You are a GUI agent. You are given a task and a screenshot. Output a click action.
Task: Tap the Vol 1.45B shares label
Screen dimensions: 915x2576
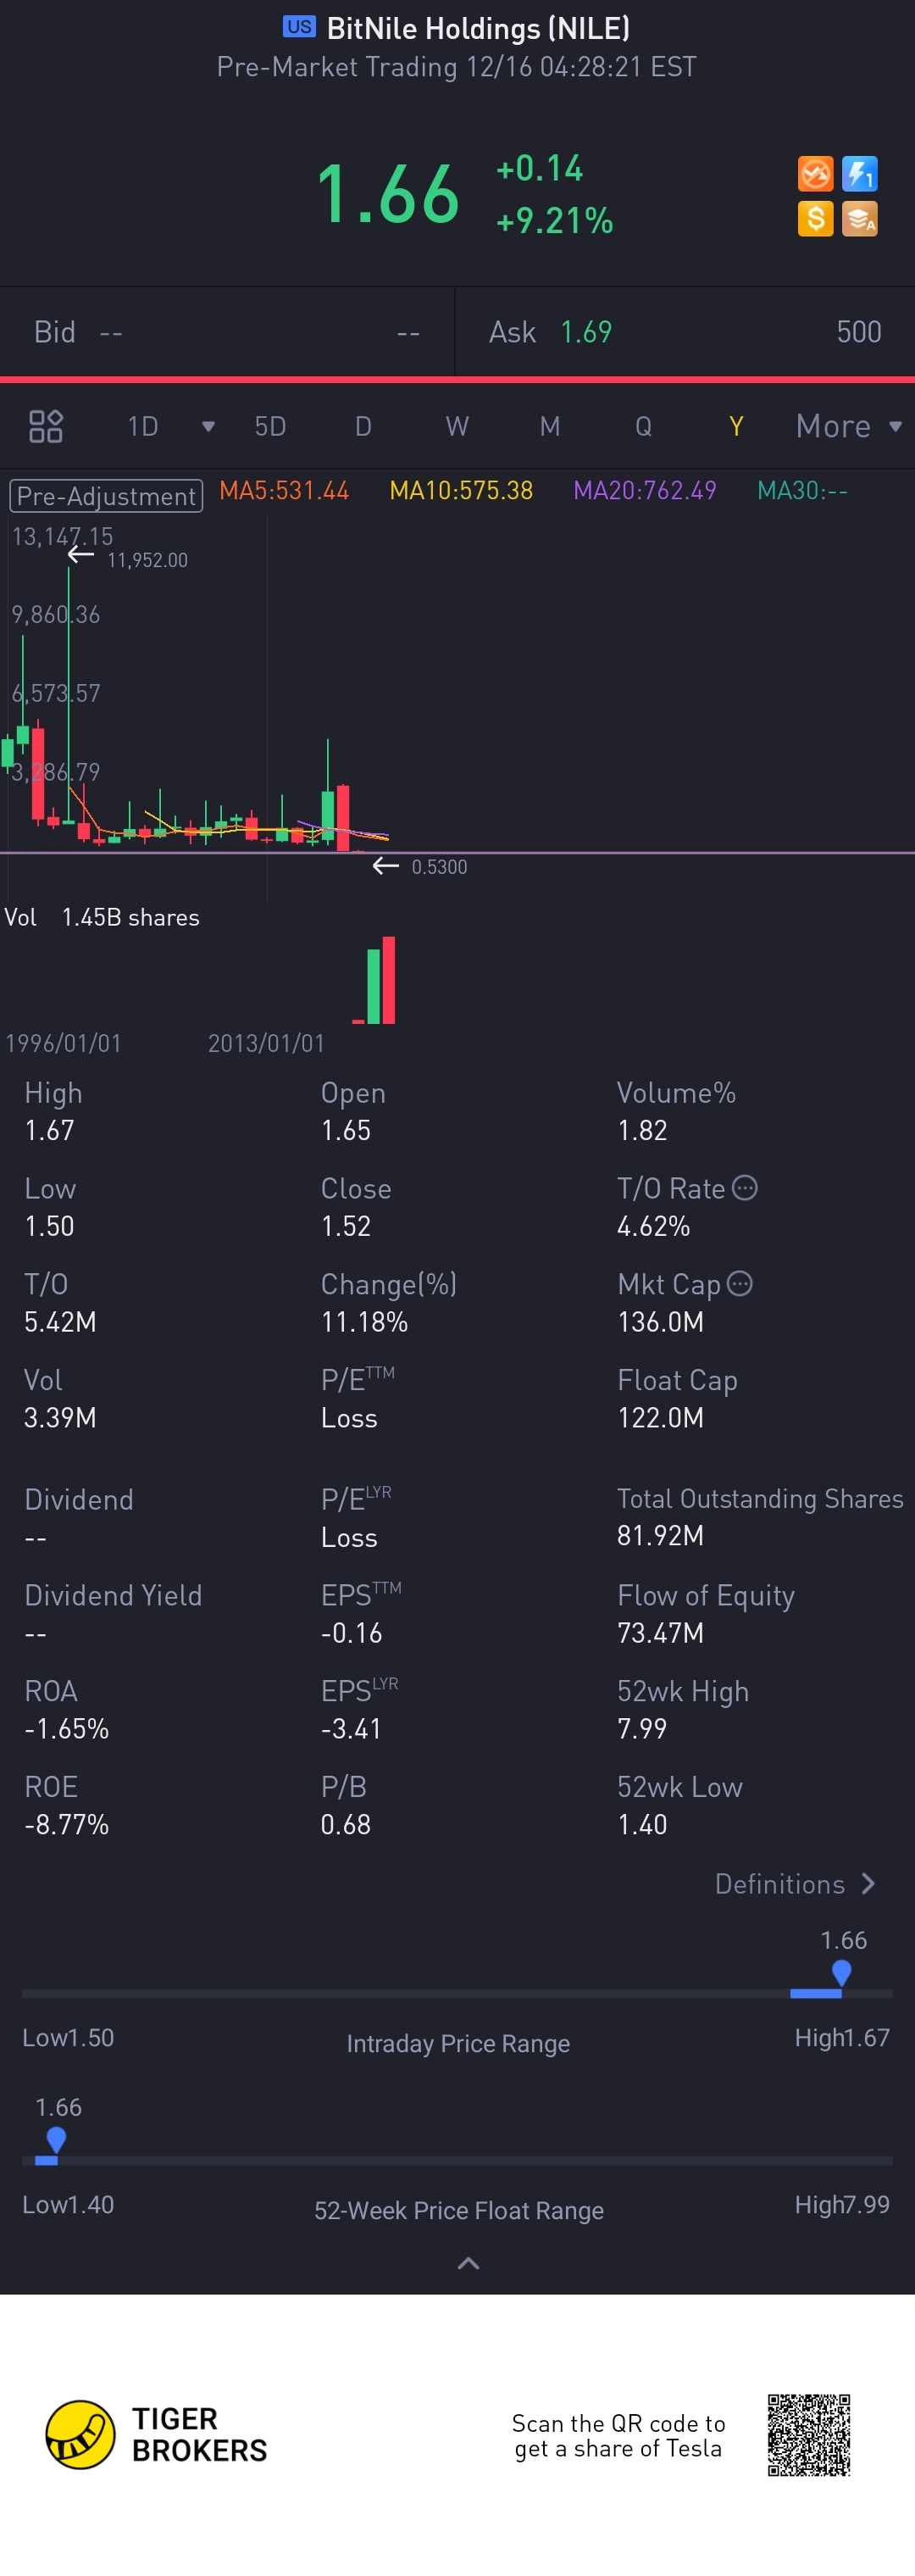pos(102,917)
